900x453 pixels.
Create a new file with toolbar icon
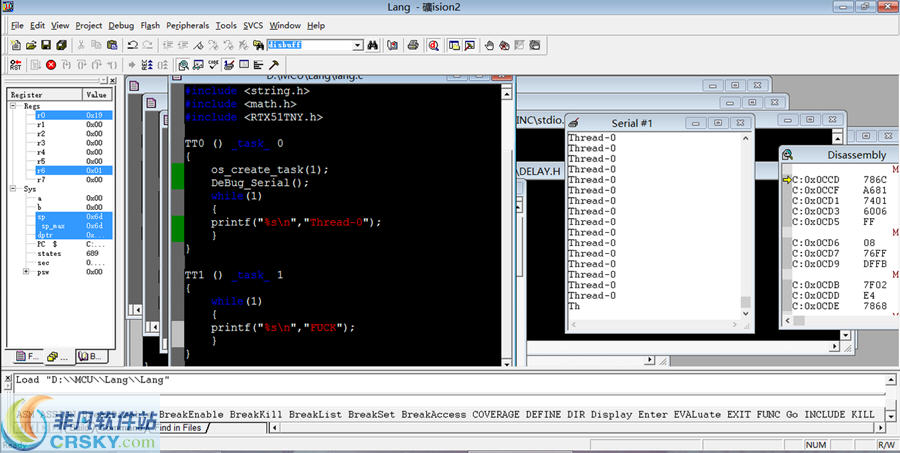pyautogui.click(x=15, y=45)
